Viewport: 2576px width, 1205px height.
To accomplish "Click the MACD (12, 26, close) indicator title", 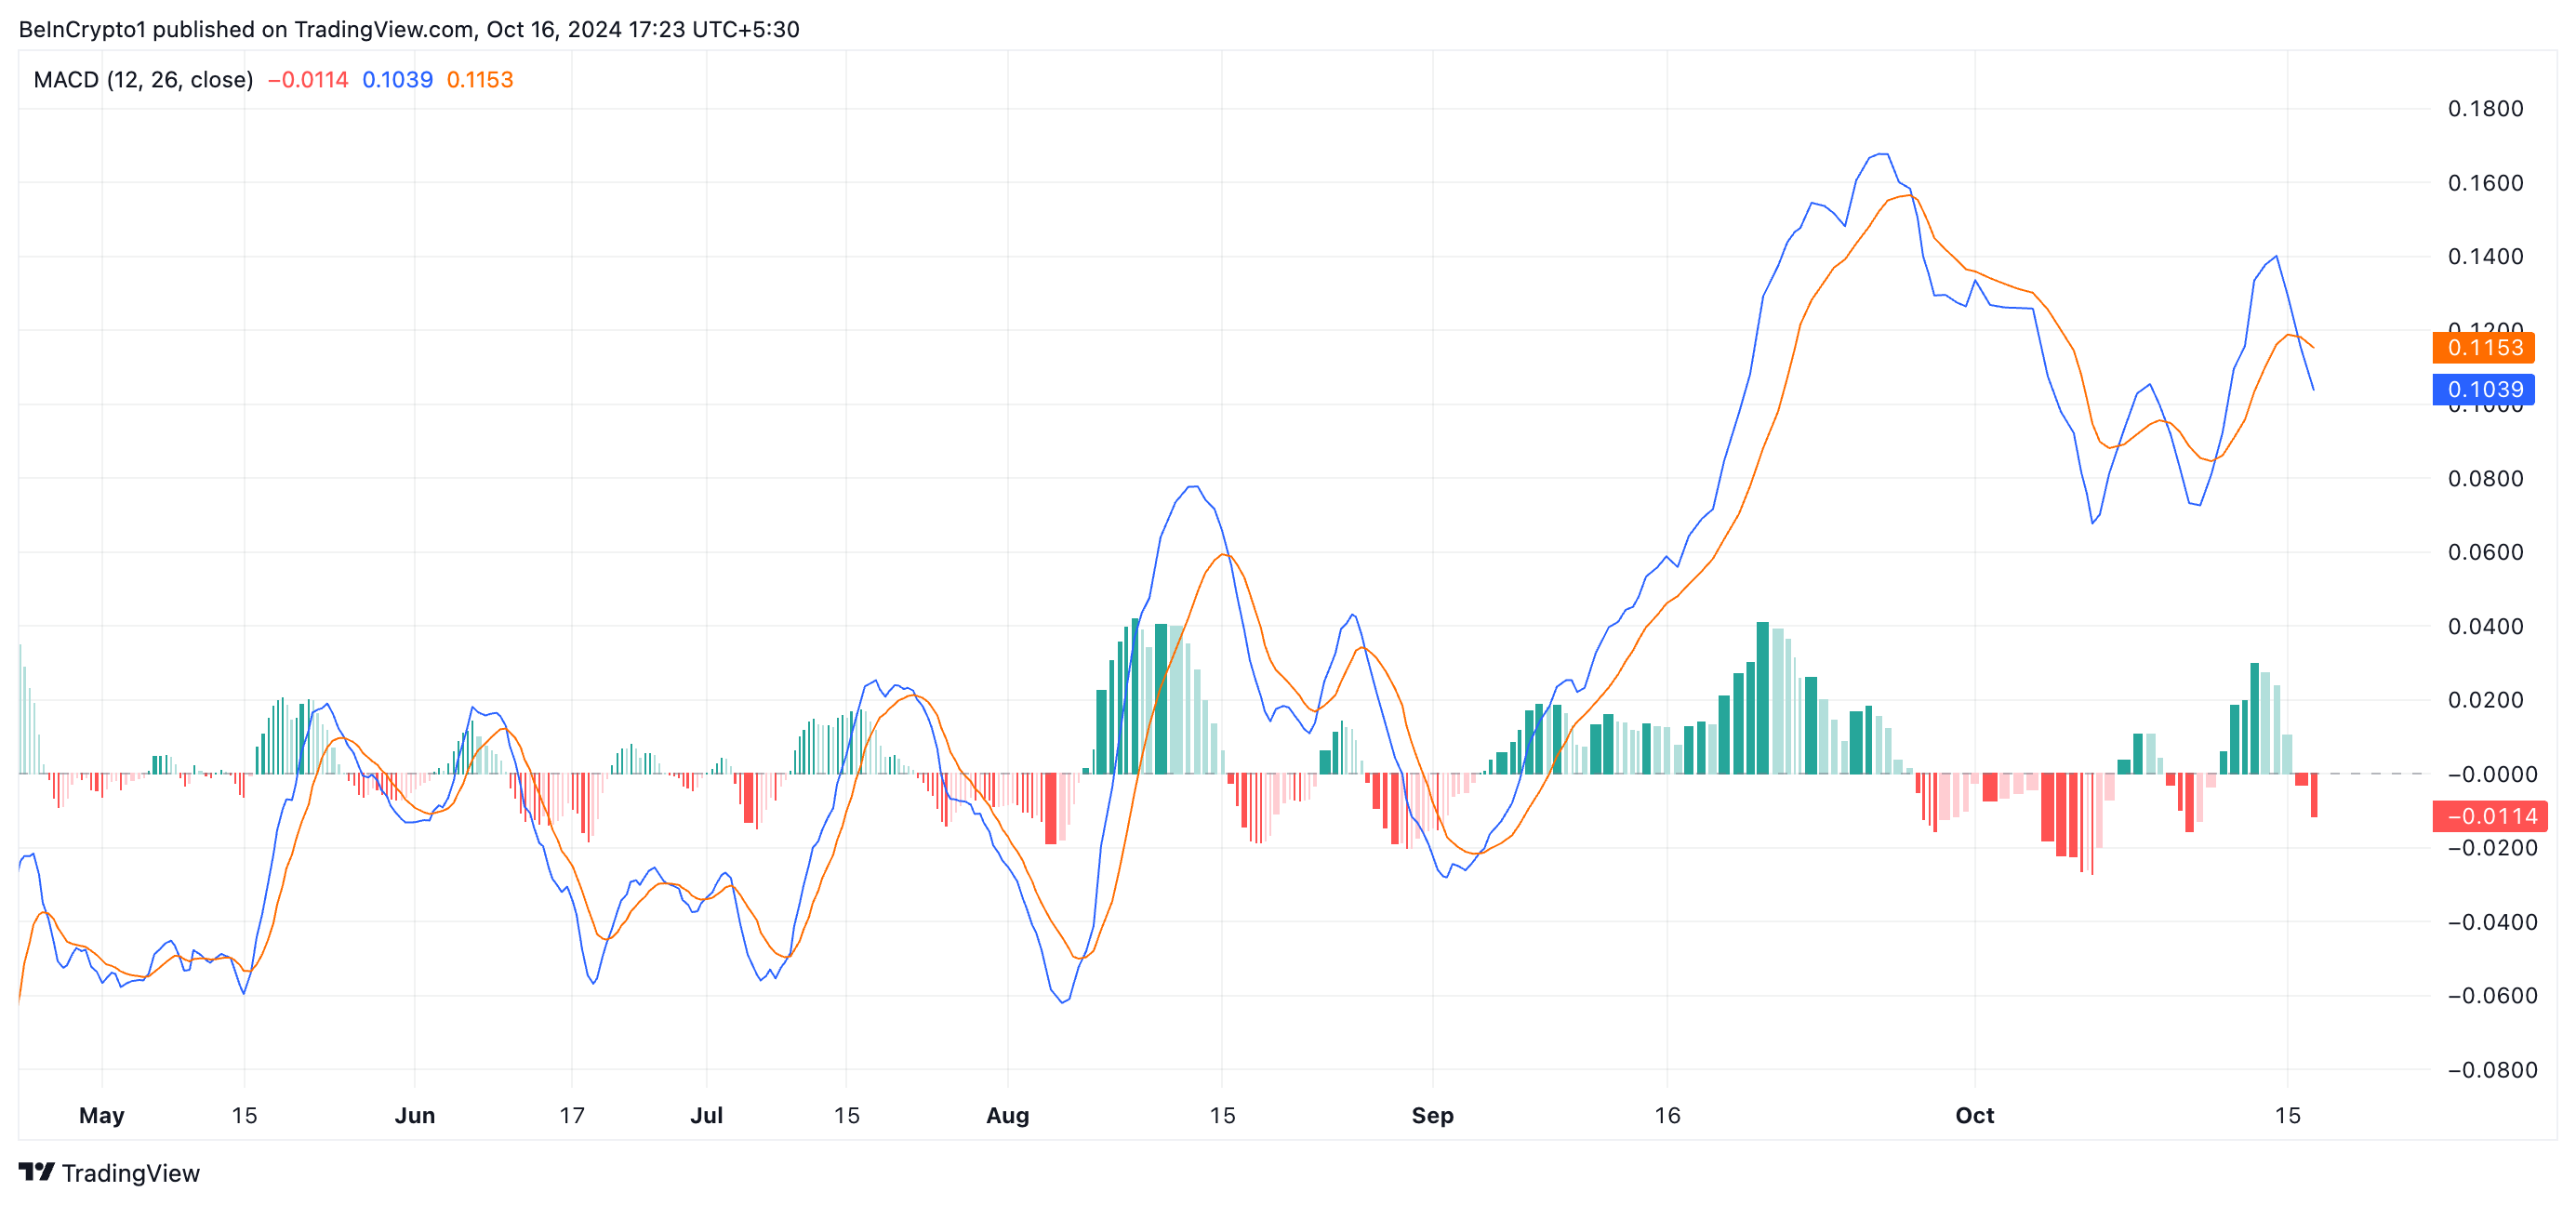I will point(143,80).
